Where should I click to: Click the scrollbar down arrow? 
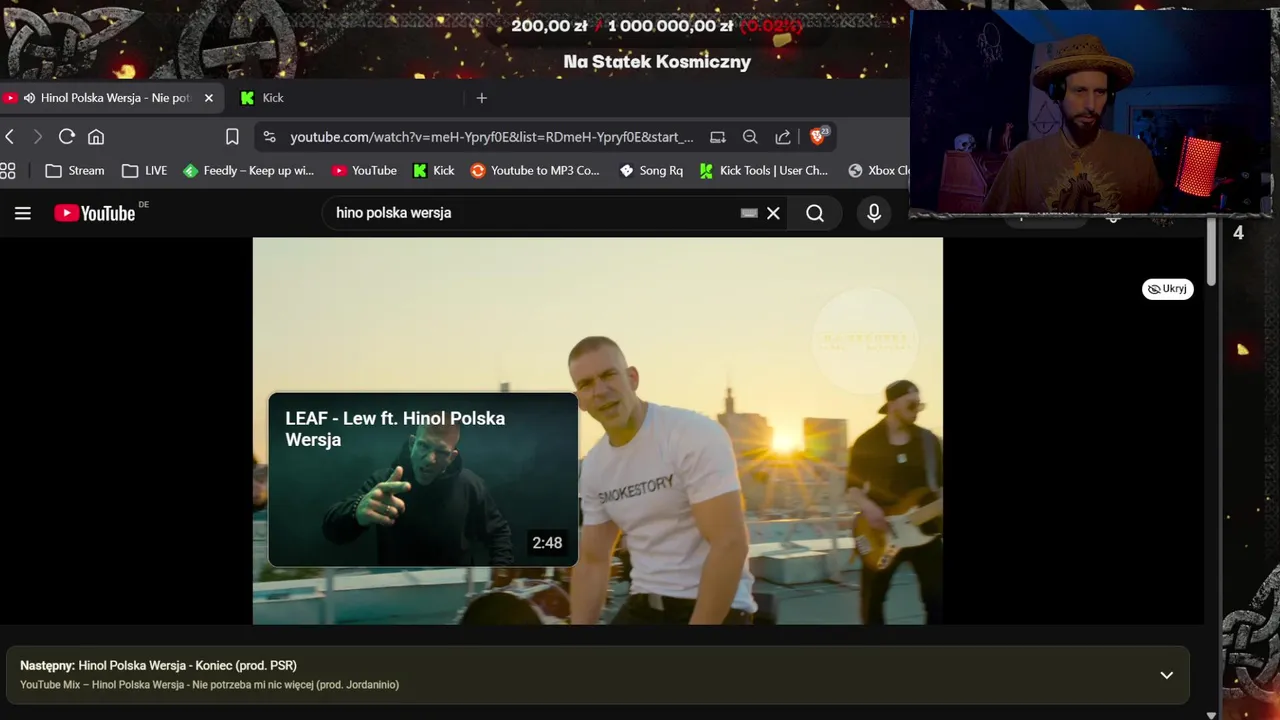1211,714
